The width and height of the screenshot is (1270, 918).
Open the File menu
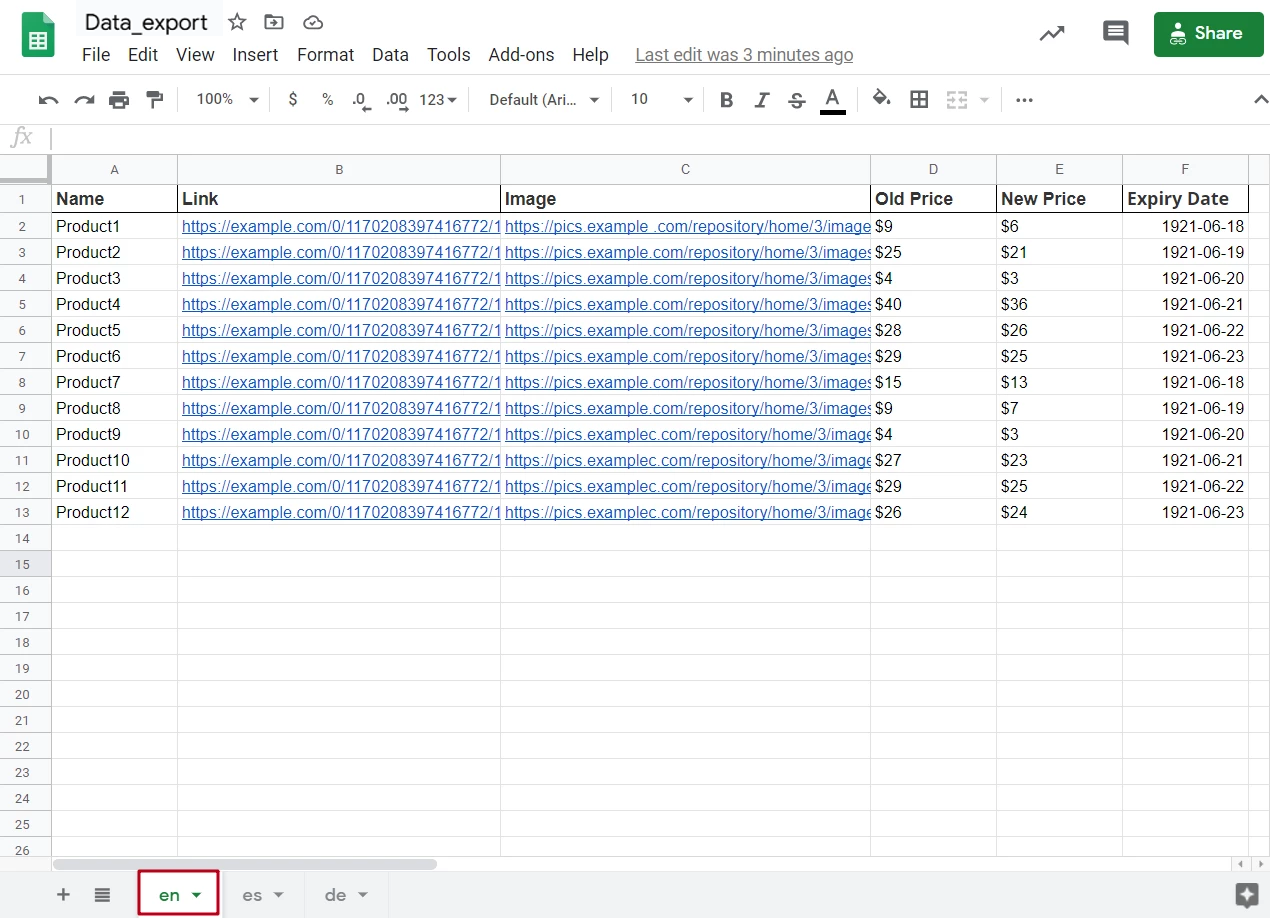coord(96,55)
